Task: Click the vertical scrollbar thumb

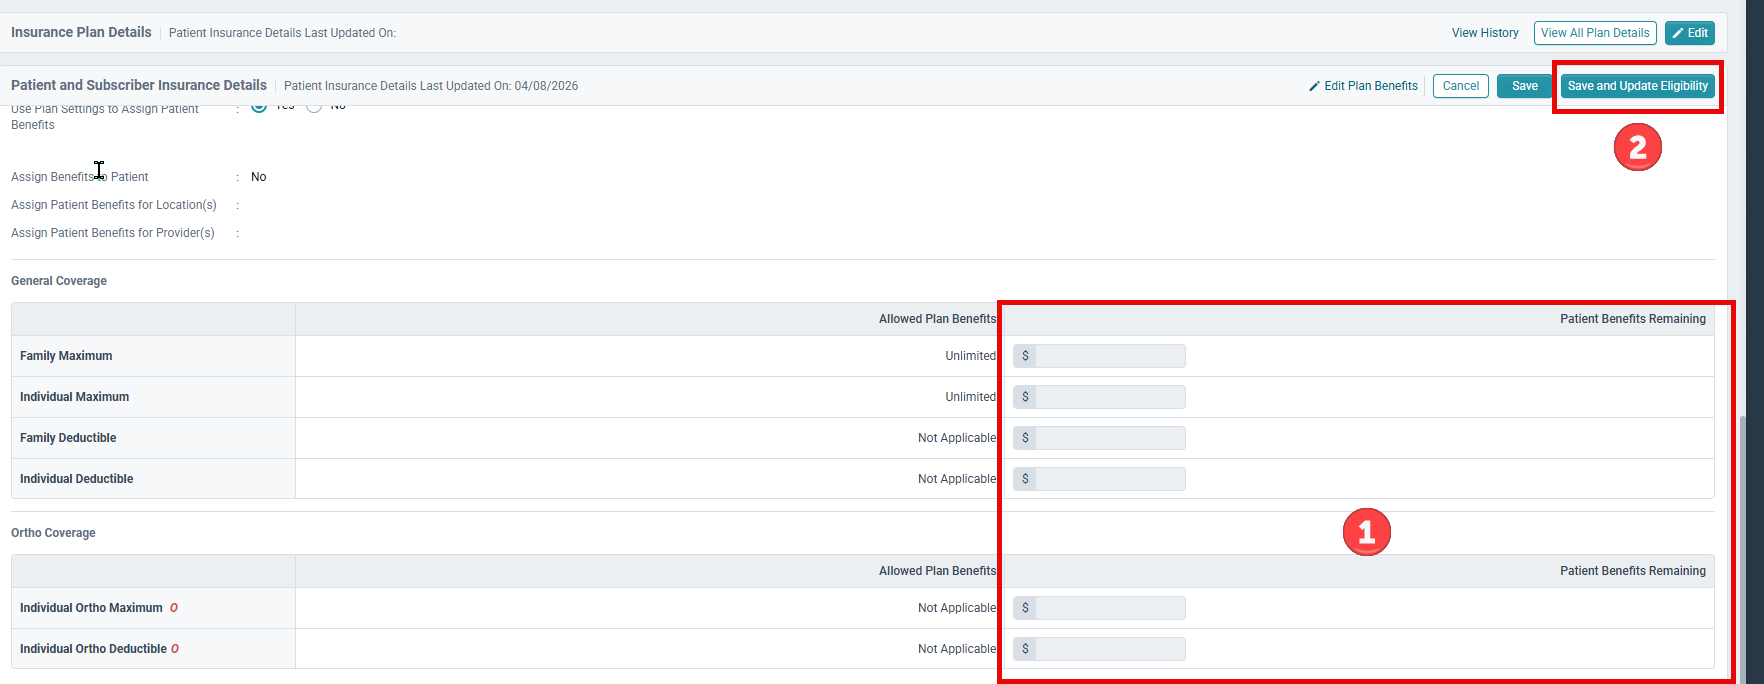Action: [x=1744, y=548]
